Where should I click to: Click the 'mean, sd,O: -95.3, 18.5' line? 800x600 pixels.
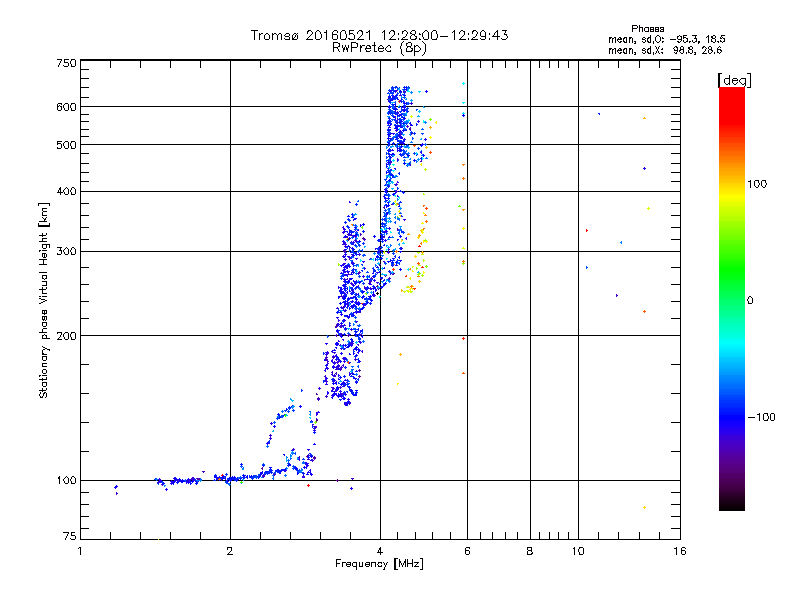tap(666, 39)
